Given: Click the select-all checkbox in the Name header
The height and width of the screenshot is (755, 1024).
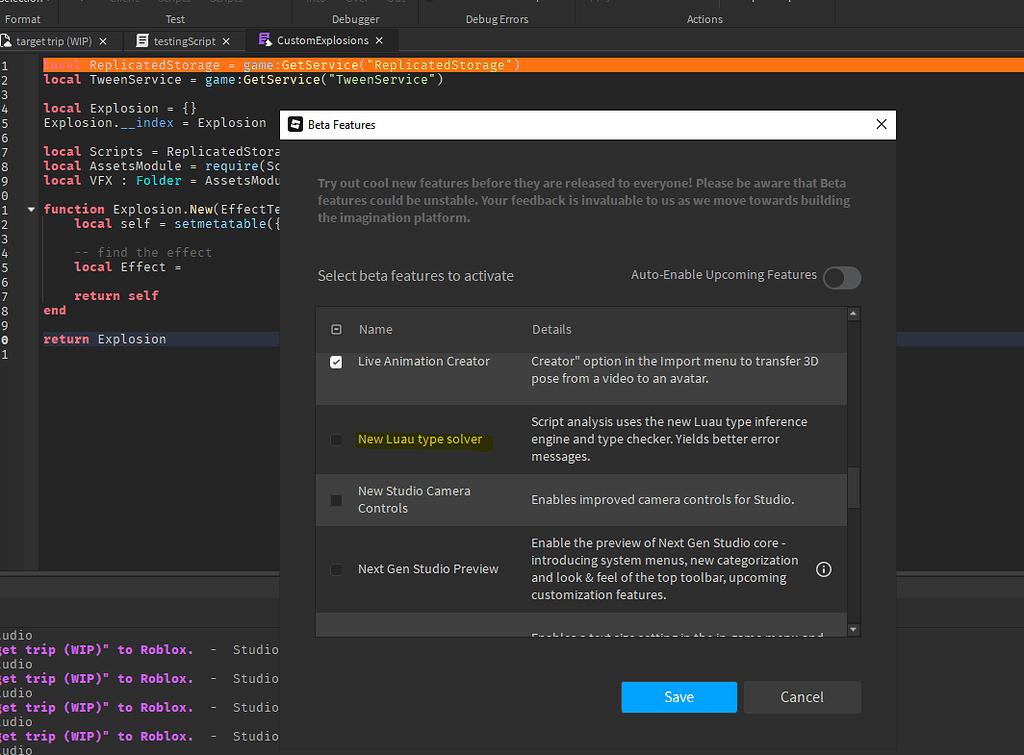Looking at the screenshot, I should [x=336, y=329].
